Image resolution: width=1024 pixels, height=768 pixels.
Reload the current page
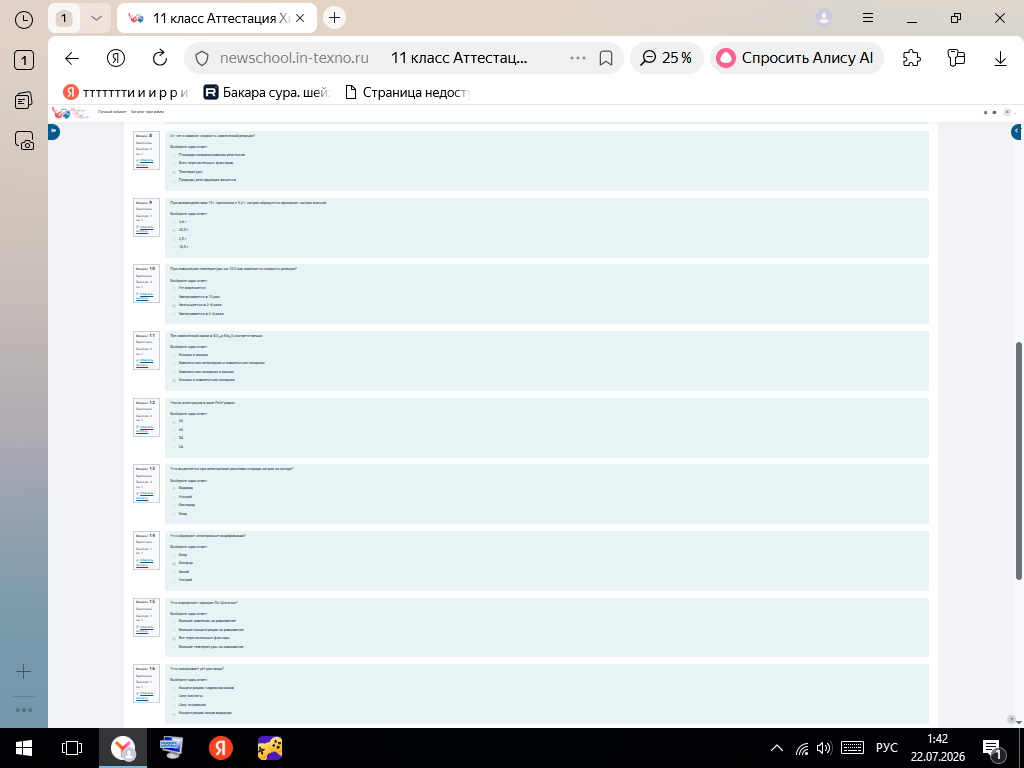tap(160, 58)
